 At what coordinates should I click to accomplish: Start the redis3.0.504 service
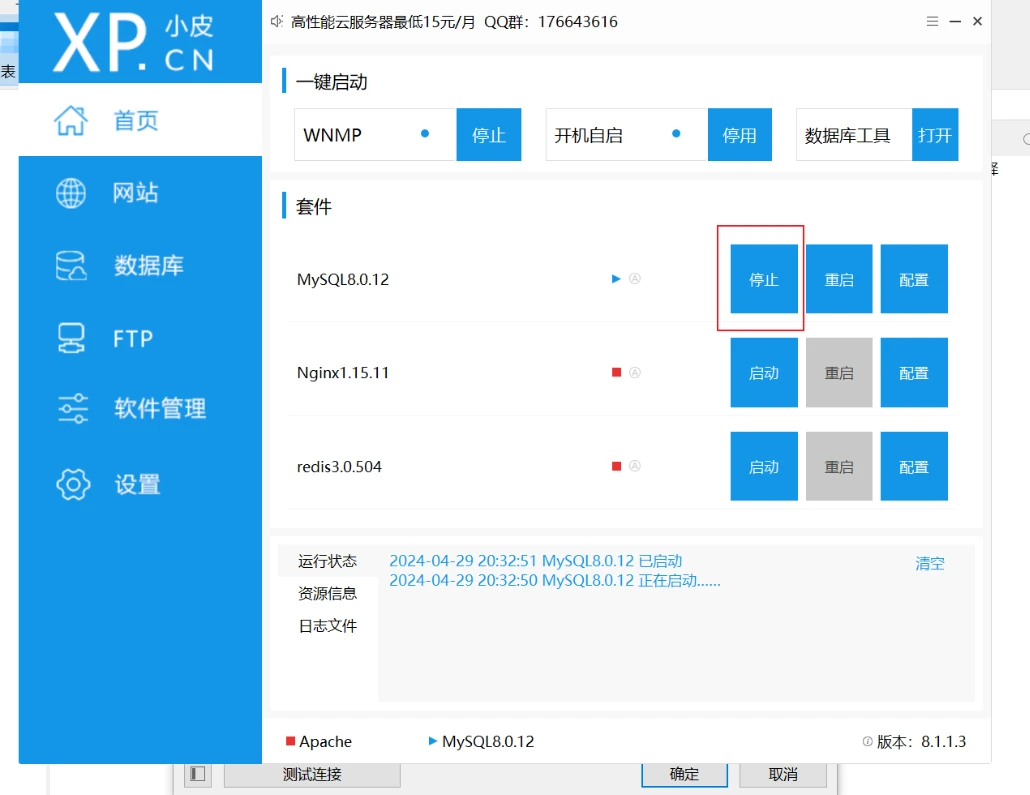click(764, 466)
